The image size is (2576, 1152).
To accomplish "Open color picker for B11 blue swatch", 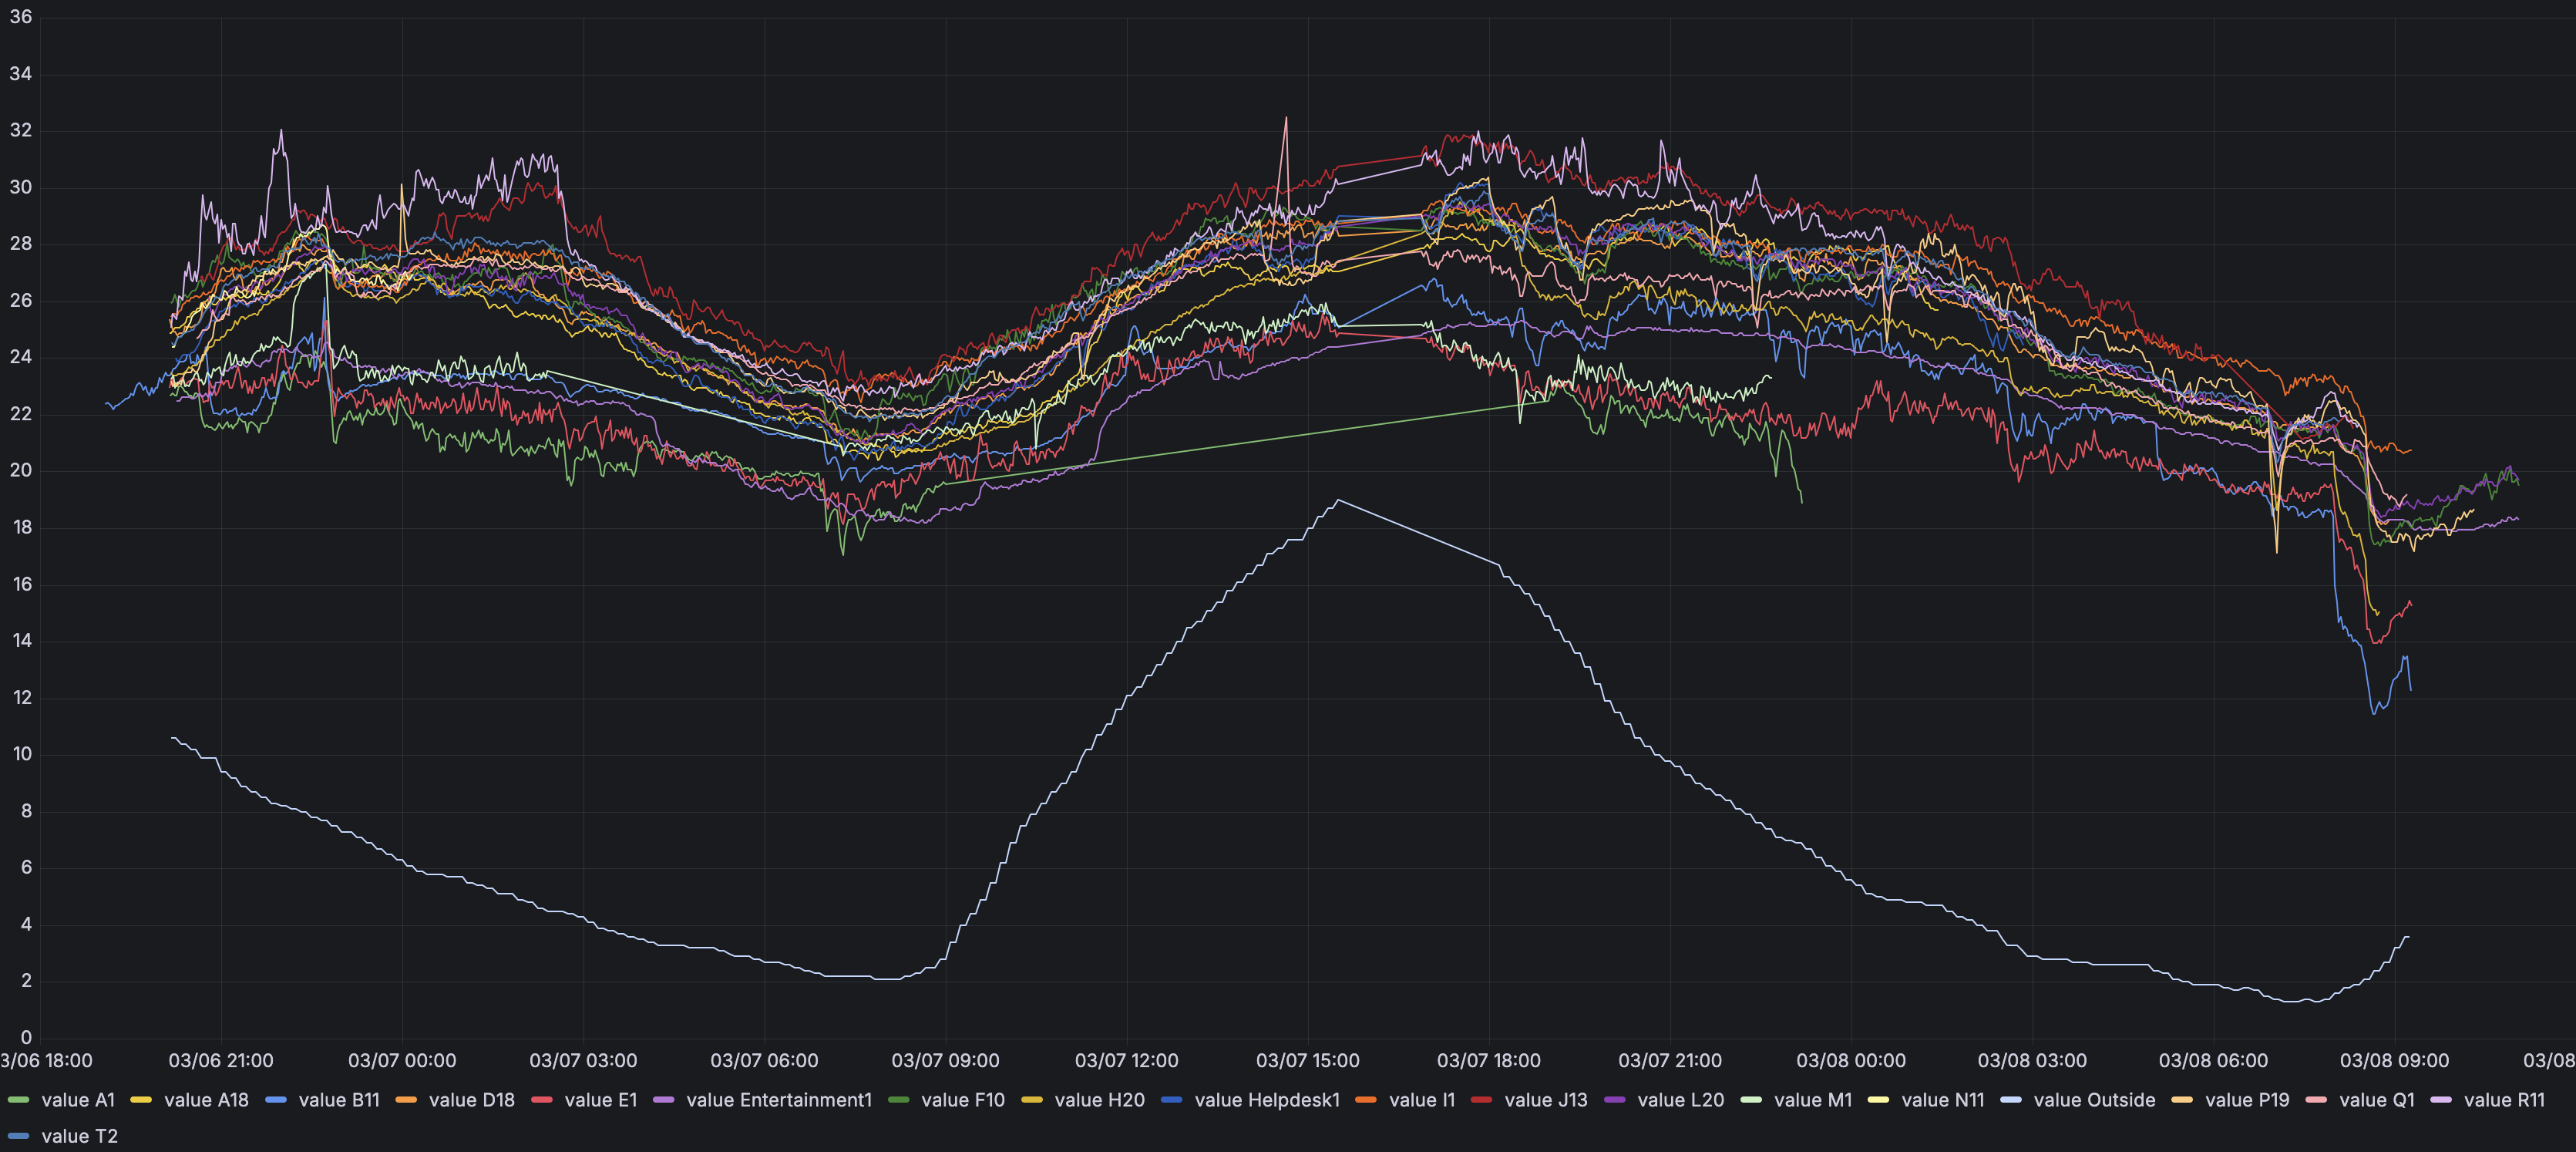I will click(x=276, y=1100).
